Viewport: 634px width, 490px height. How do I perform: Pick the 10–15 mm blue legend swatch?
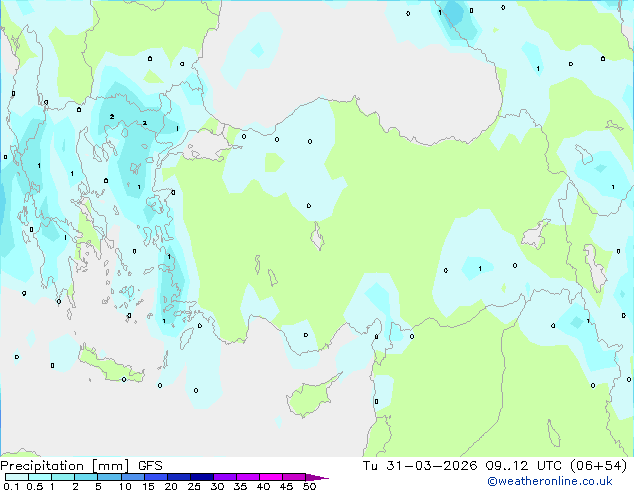[133, 477]
